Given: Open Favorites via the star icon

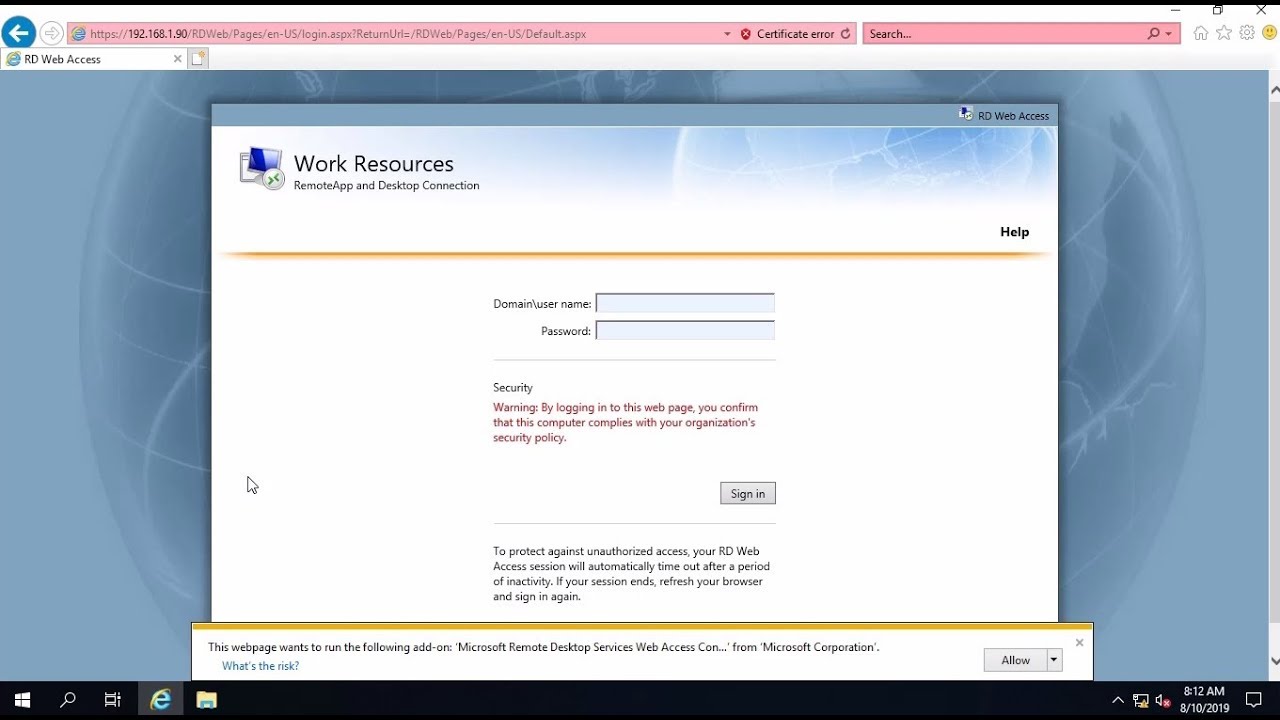Looking at the screenshot, I should 1223,33.
